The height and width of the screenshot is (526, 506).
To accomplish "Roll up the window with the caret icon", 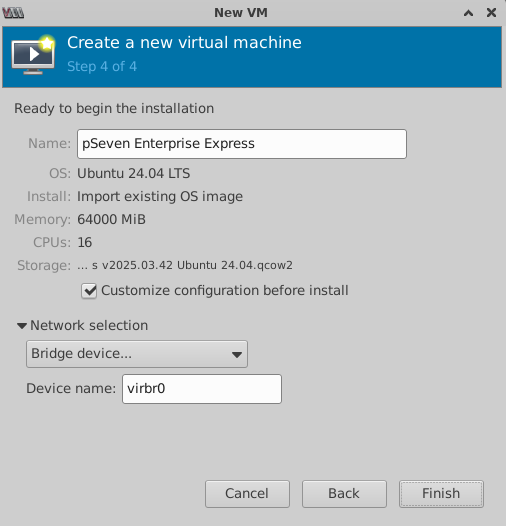I will click(x=468, y=13).
